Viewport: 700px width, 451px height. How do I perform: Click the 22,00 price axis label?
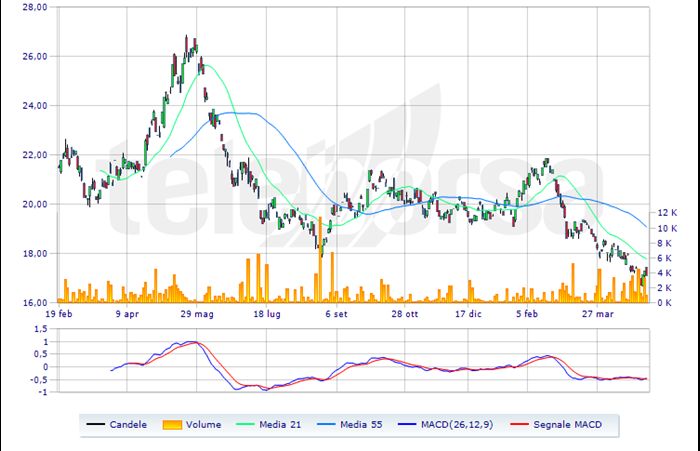(x=34, y=155)
